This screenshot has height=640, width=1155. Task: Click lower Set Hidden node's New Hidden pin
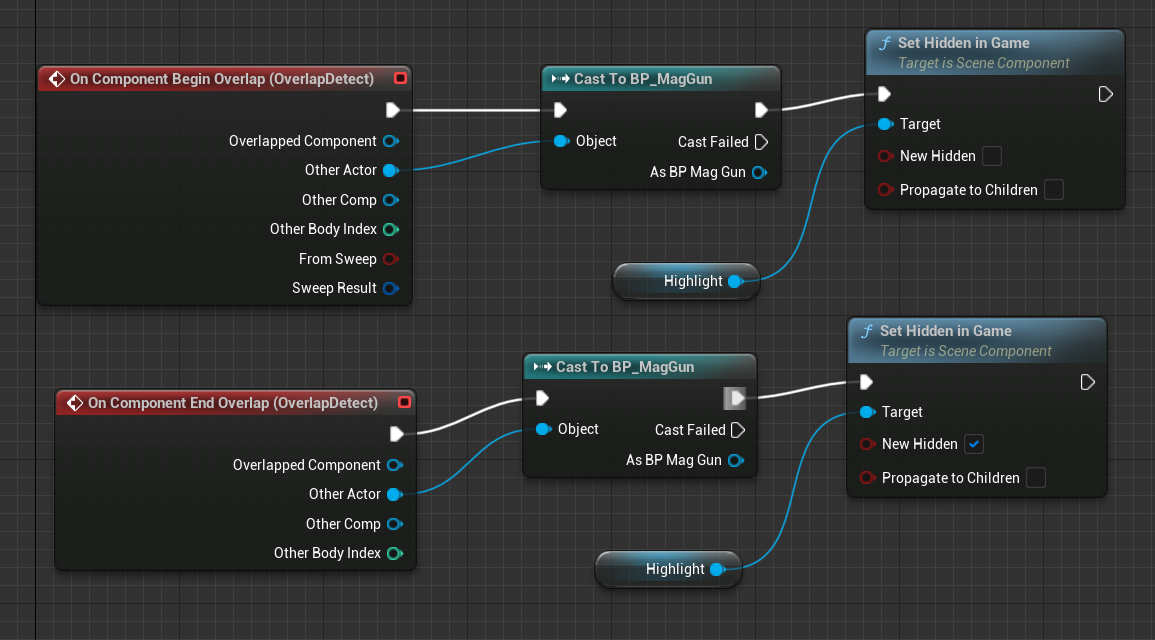[x=868, y=444]
